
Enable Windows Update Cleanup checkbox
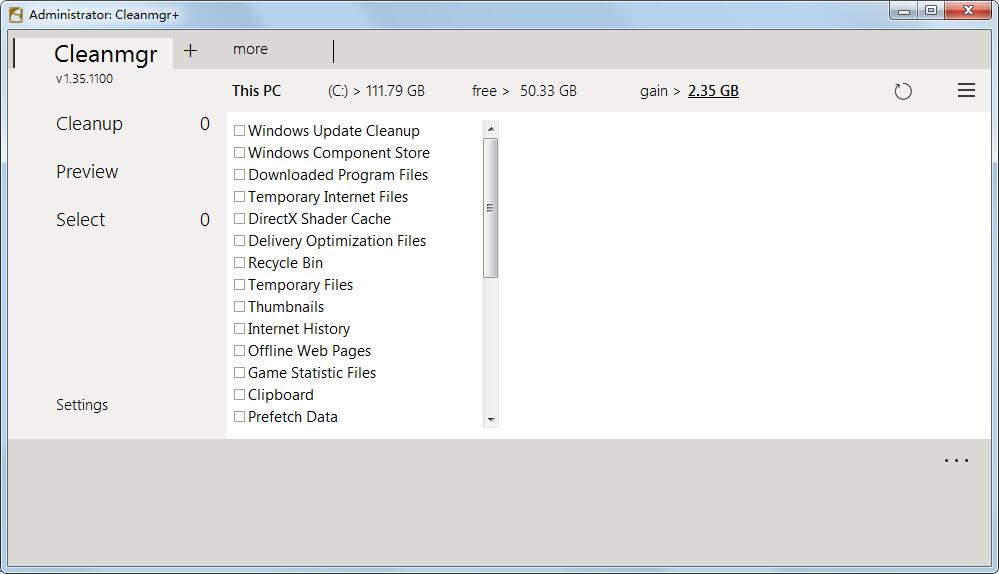pyautogui.click(x=240, y=131)
